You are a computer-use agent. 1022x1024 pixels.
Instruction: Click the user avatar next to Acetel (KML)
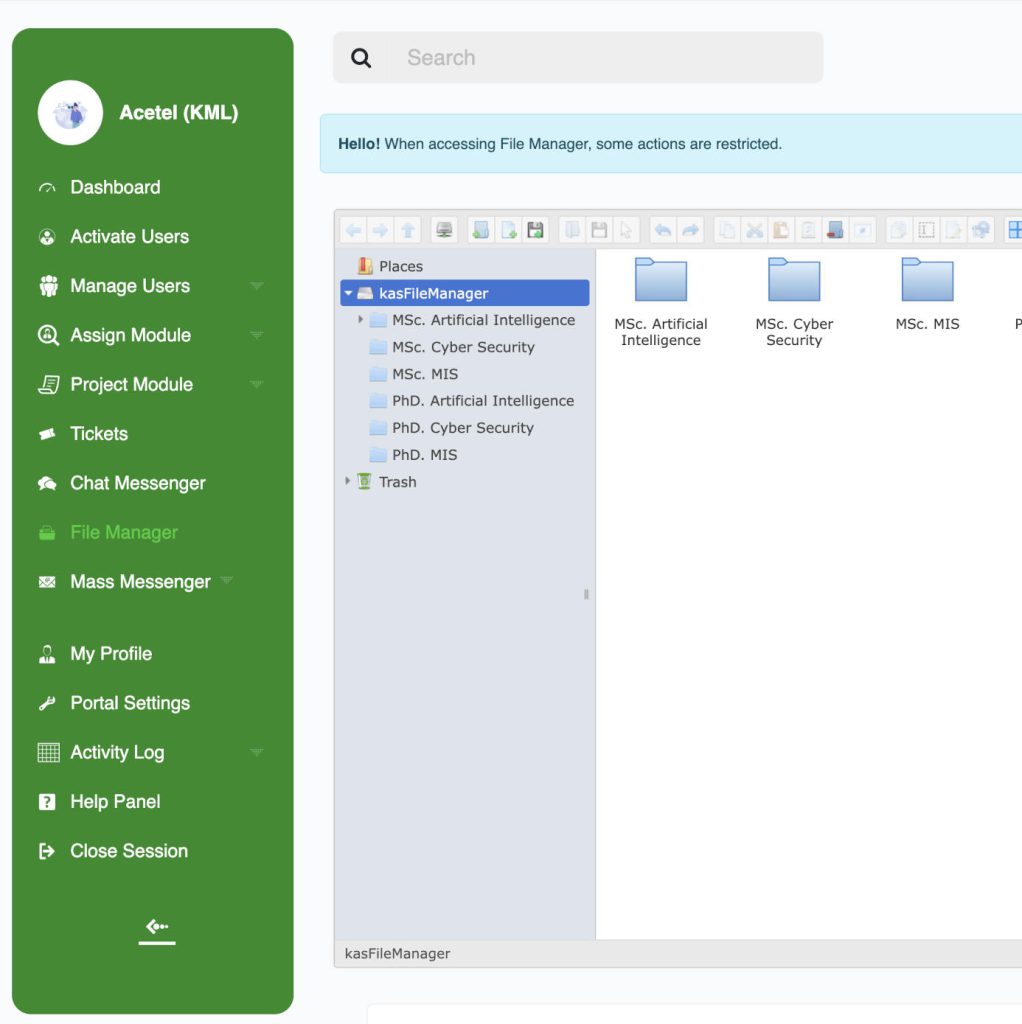70,113
